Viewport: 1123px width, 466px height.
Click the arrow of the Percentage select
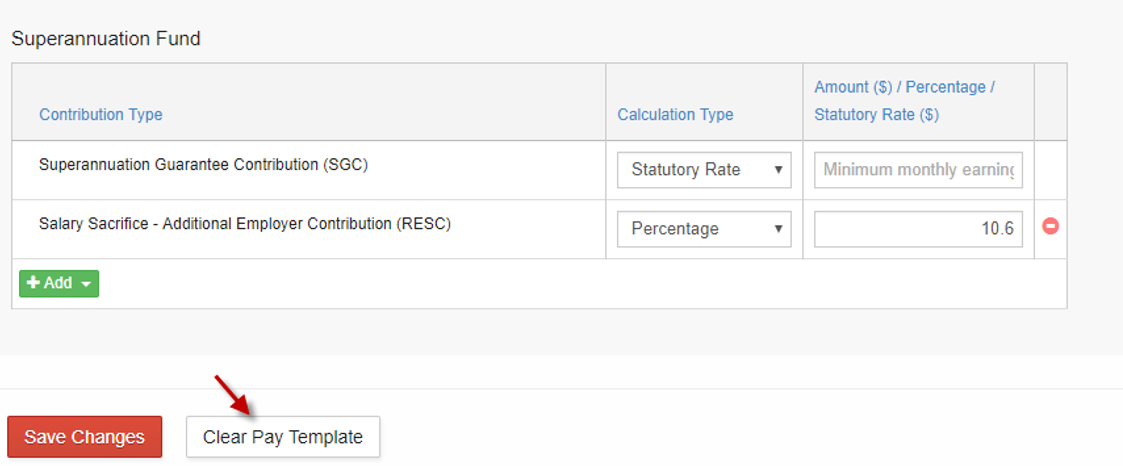(778, 229)
